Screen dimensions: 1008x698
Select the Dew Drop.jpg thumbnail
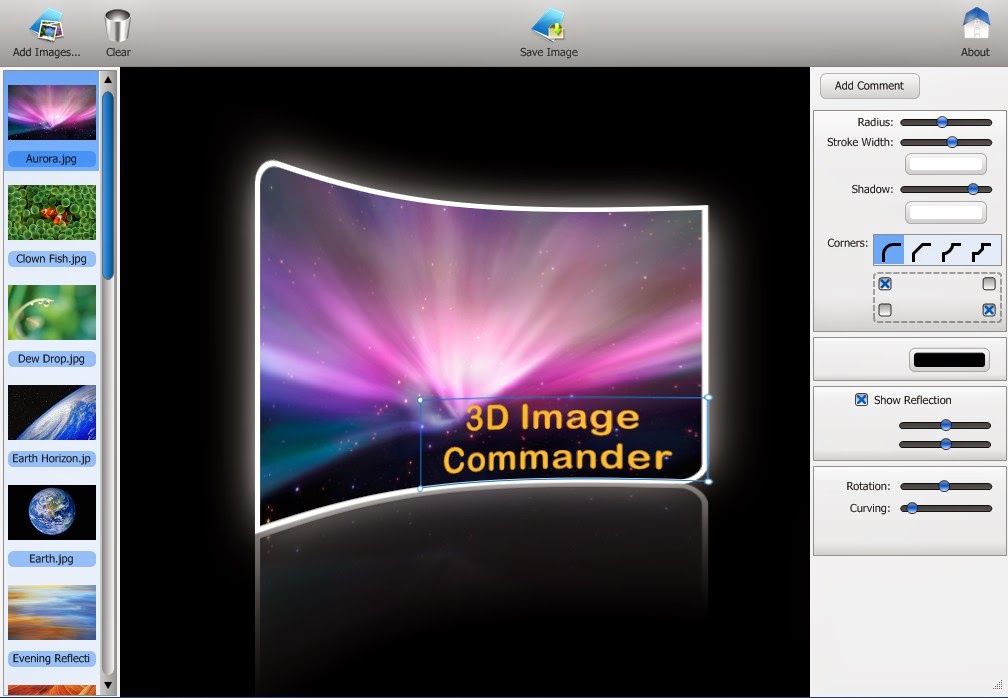tap(52, 312)
